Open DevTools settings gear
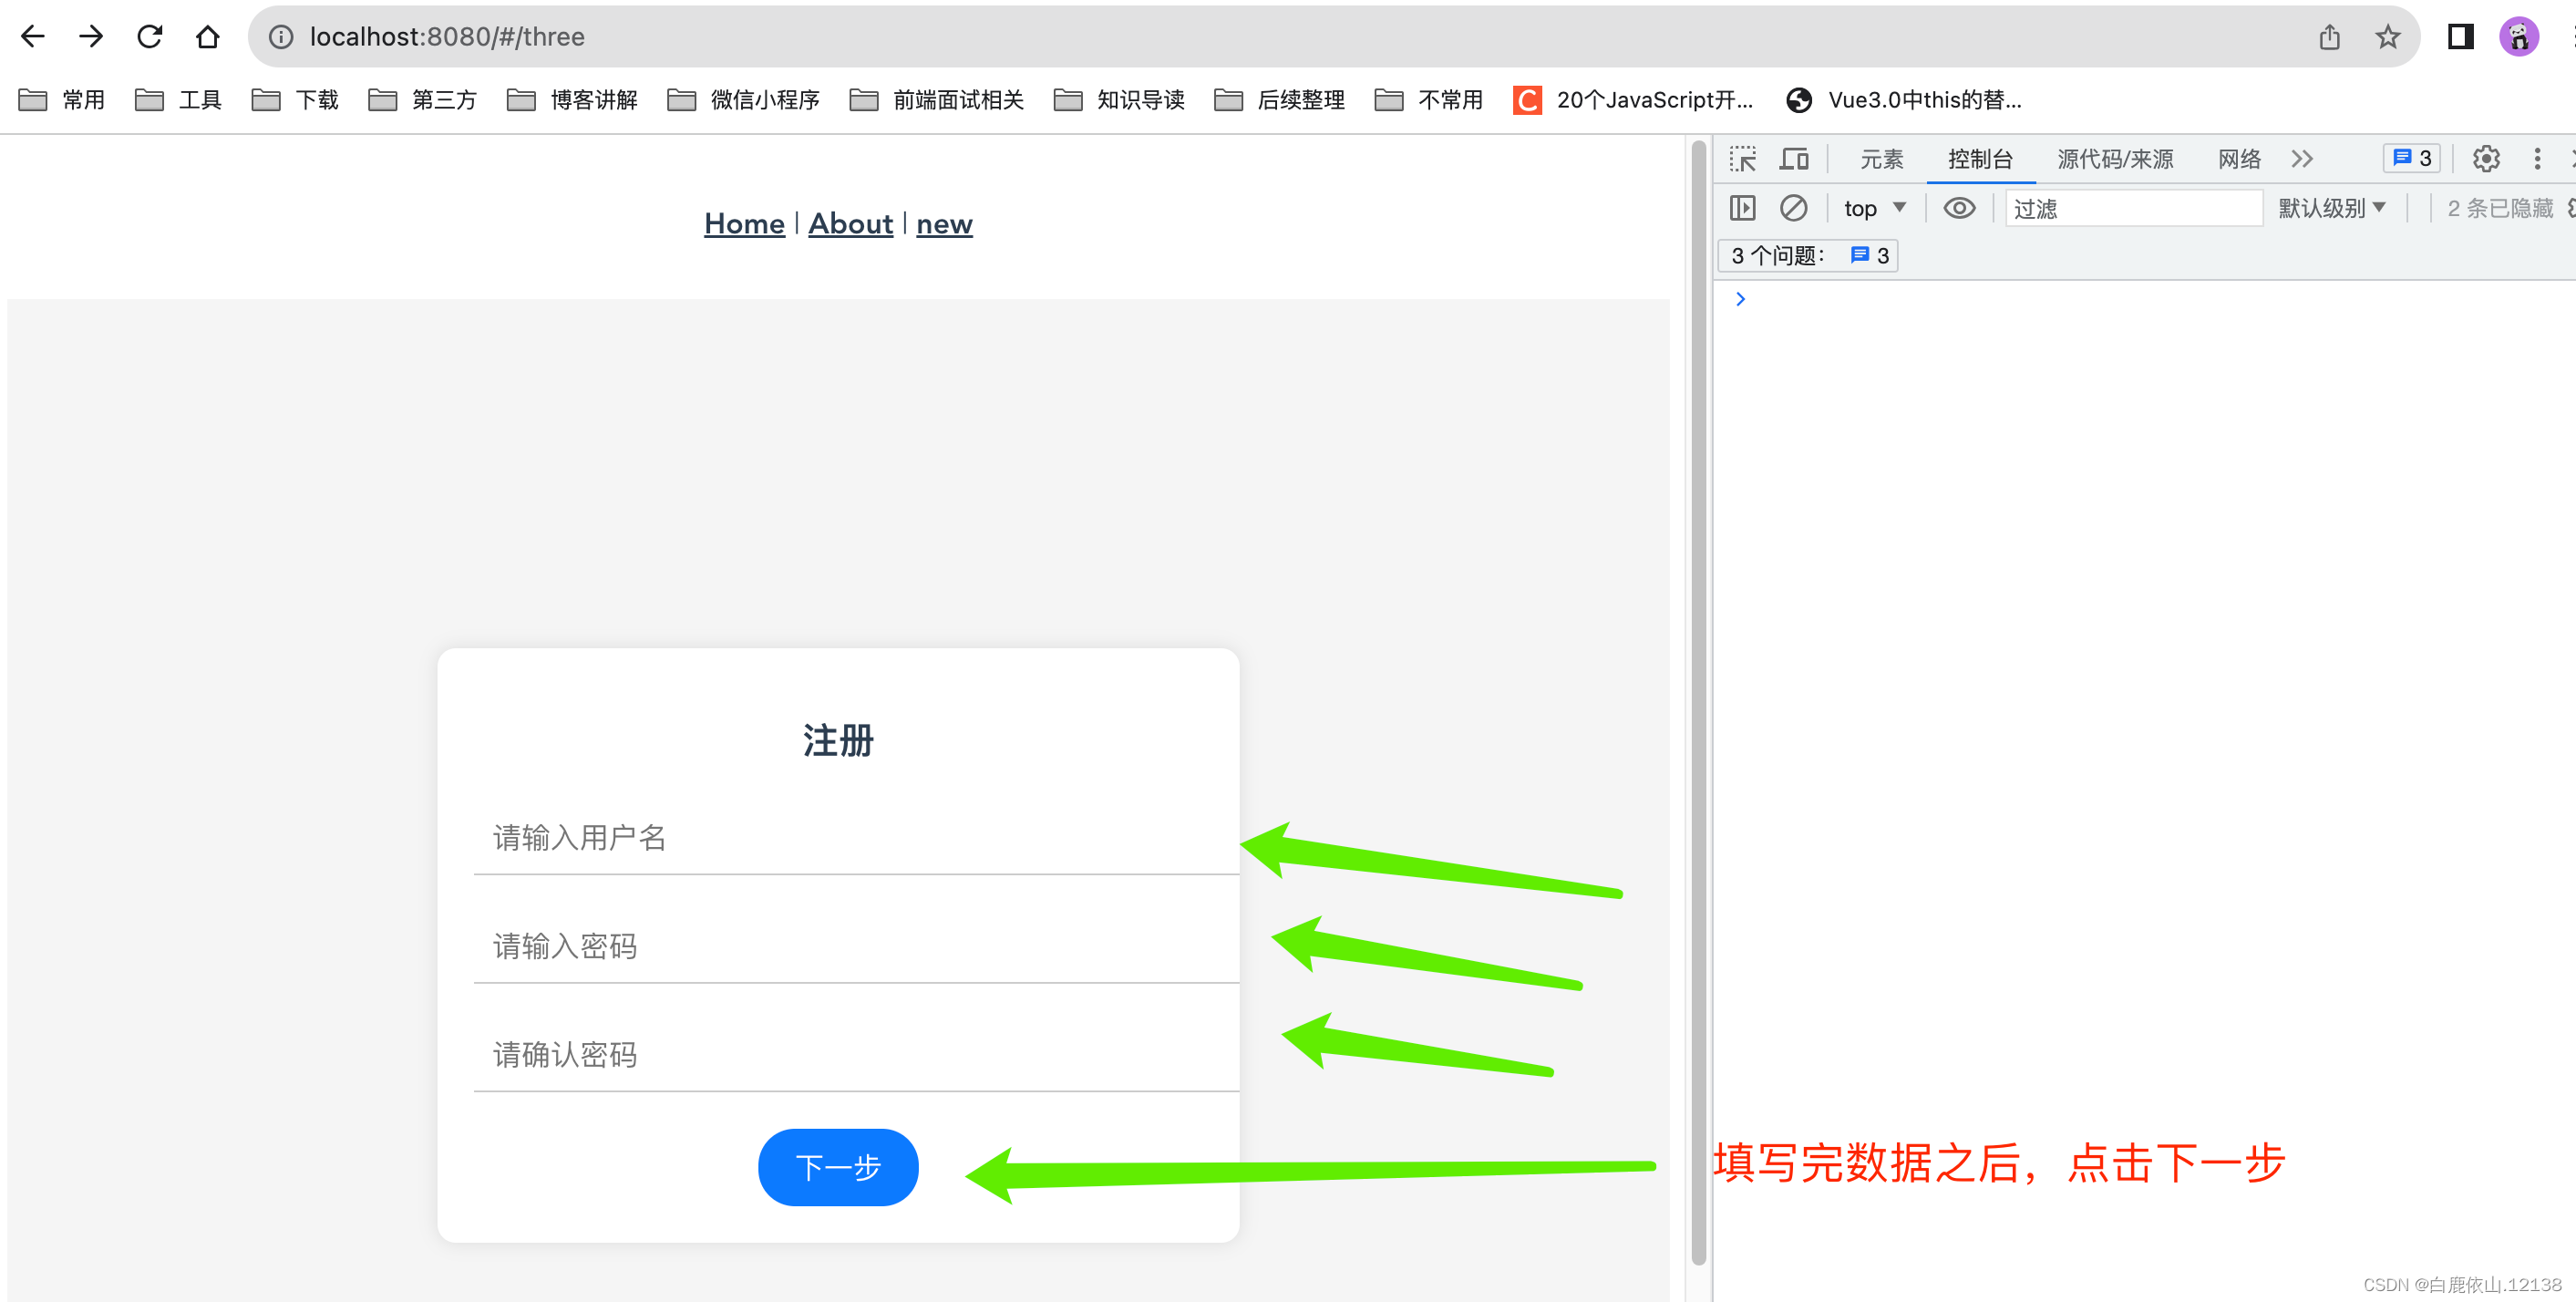Image resolution: width=2576 pixels, height=1302 pixels. (2485, 159)
